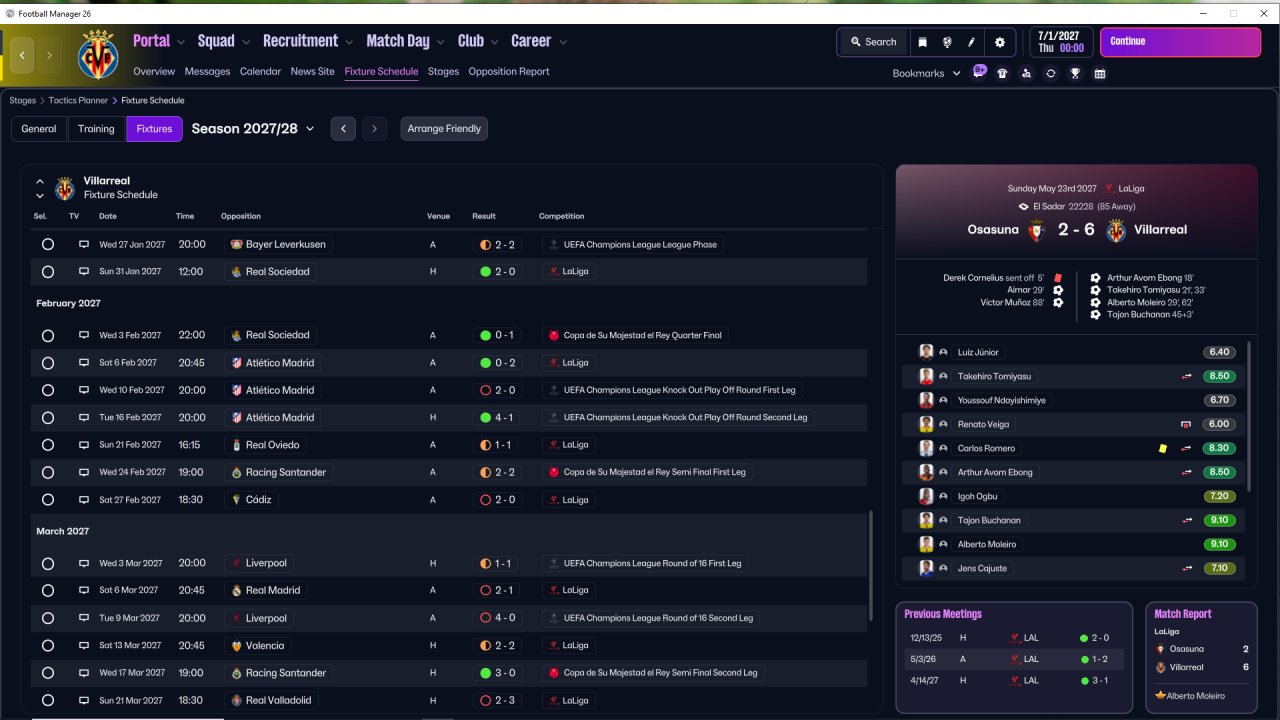
Task: Select the Valencia fixture radio button
Action: 47,645
